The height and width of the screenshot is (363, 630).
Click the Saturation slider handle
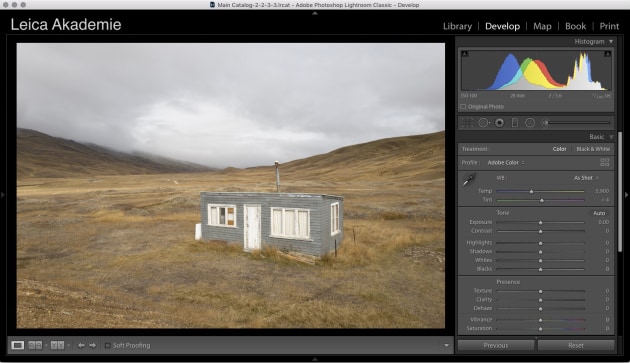pyautogui.click(x=540, y=329)
